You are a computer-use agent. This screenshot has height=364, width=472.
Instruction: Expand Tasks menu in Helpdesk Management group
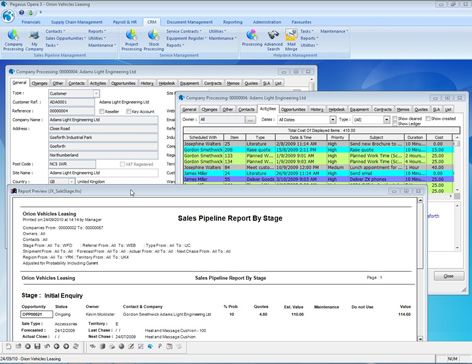pos(307,31)
